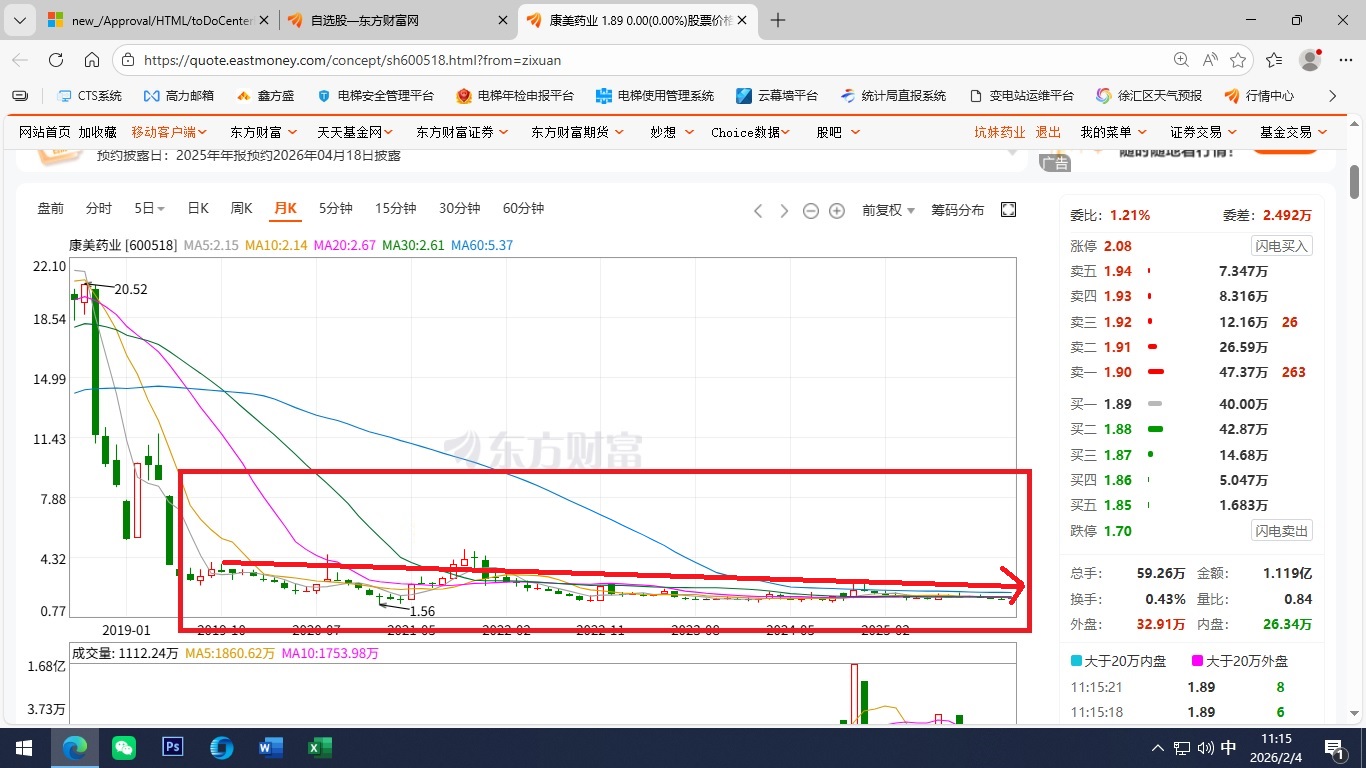Open the browser settings ellipsis menu
This screenshot has width=1366, height=768.
(x=1344, y=60)
